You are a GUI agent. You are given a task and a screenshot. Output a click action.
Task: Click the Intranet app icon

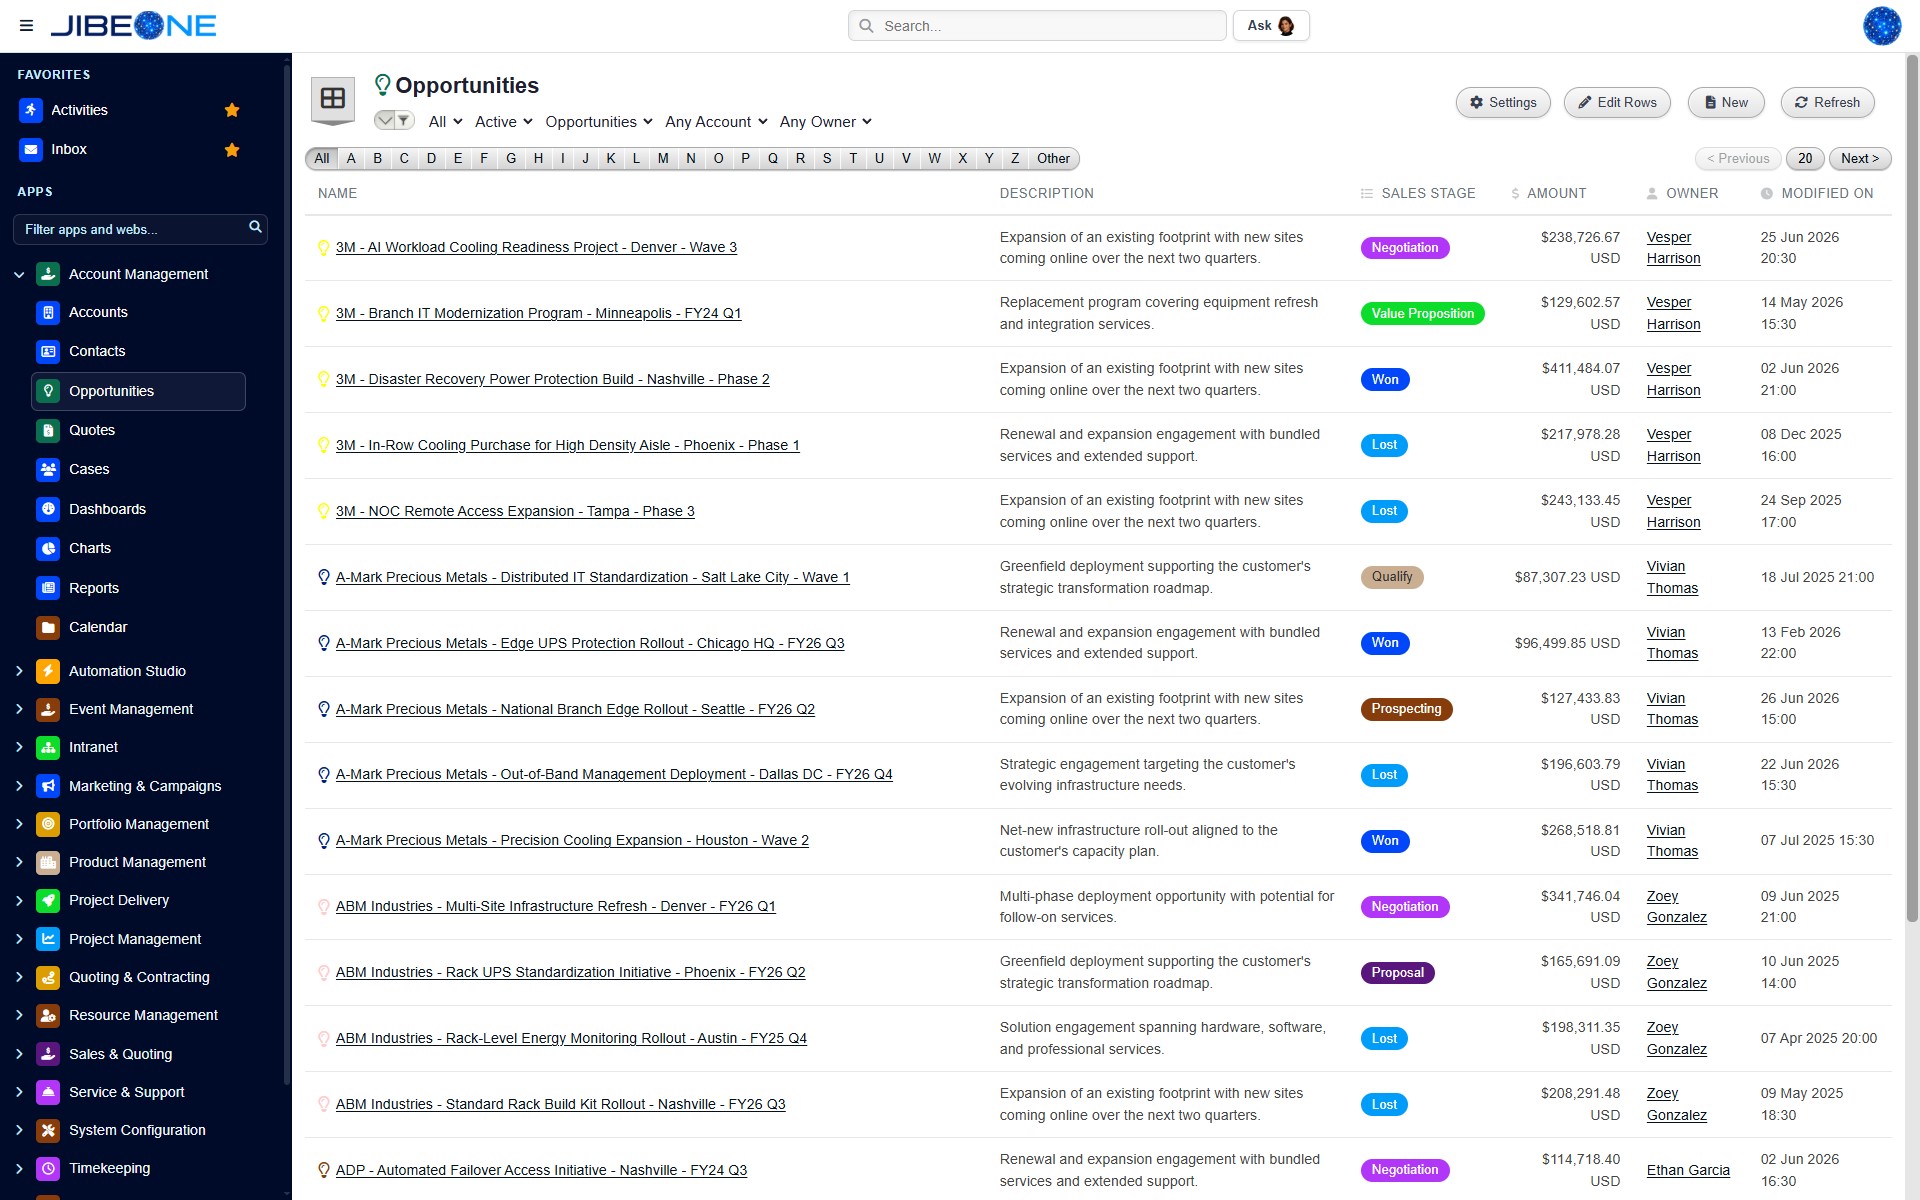[48, 747]
